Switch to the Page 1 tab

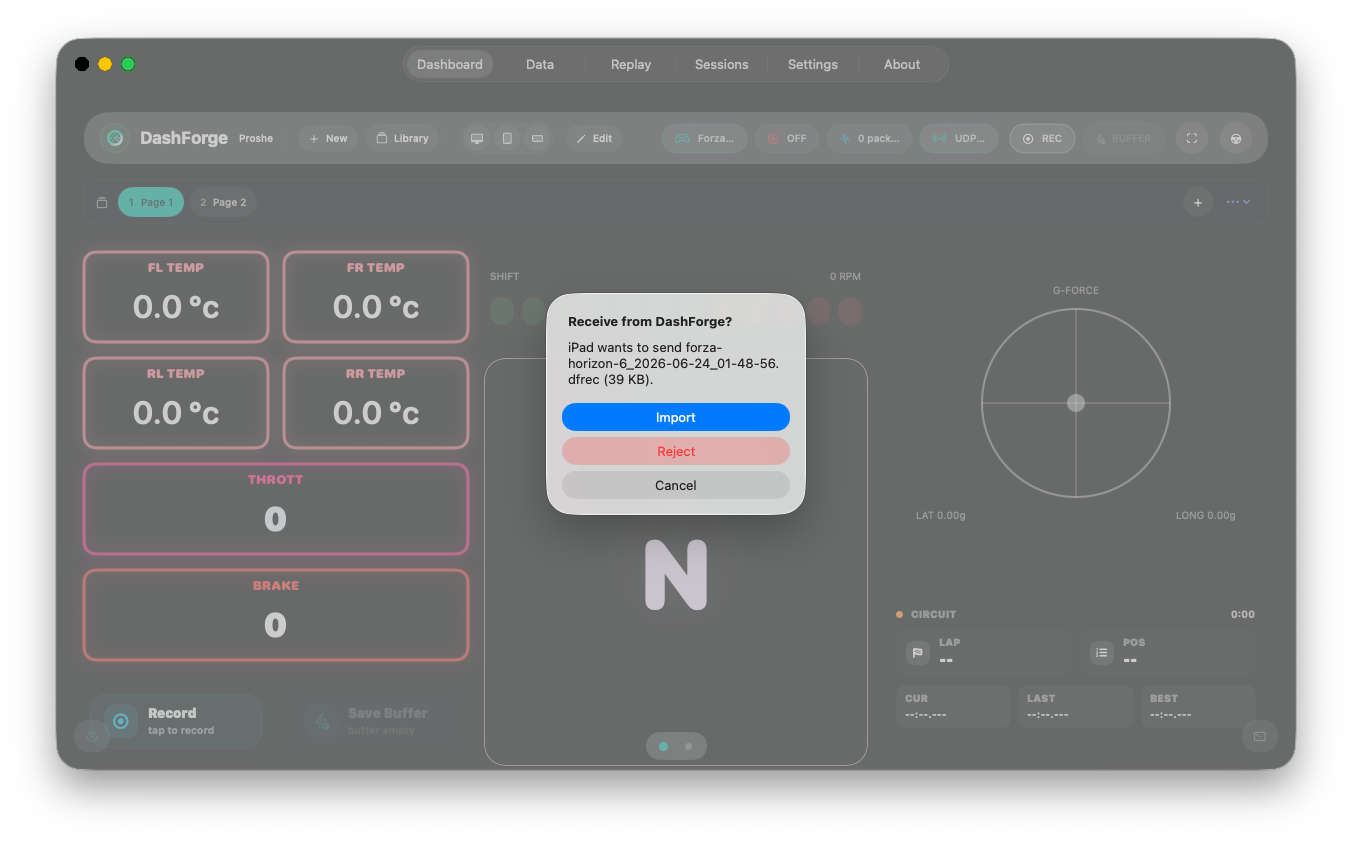pos(151,202)
